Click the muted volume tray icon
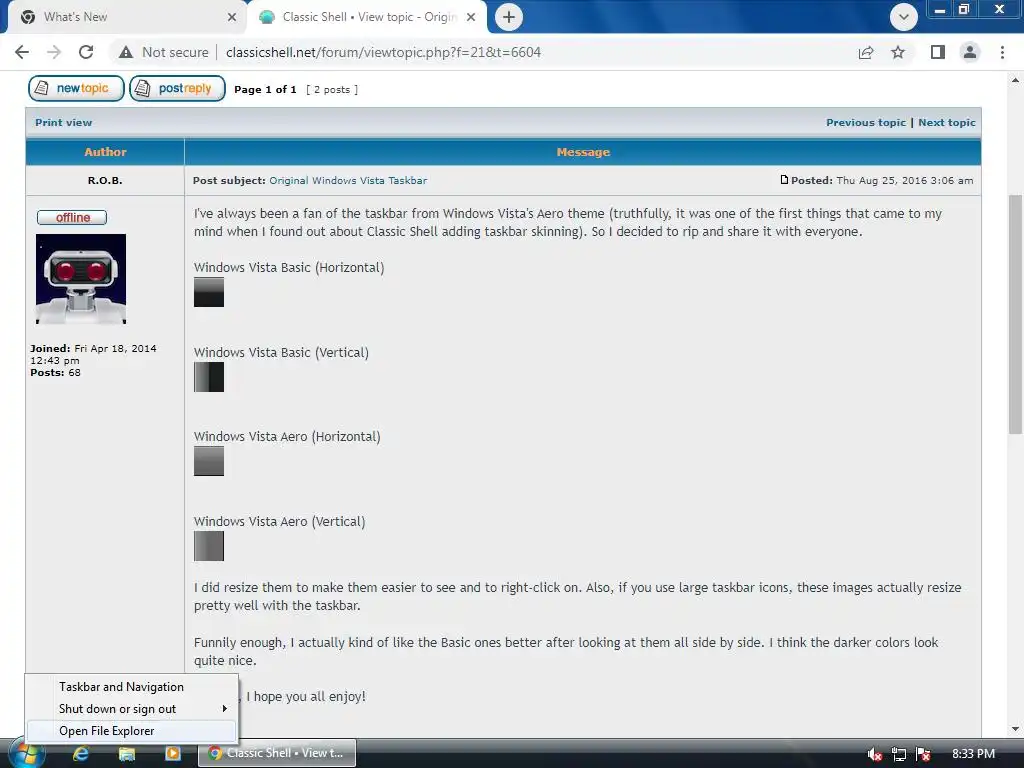Viewport: 1024px width, 768px height. coord(874,754)
